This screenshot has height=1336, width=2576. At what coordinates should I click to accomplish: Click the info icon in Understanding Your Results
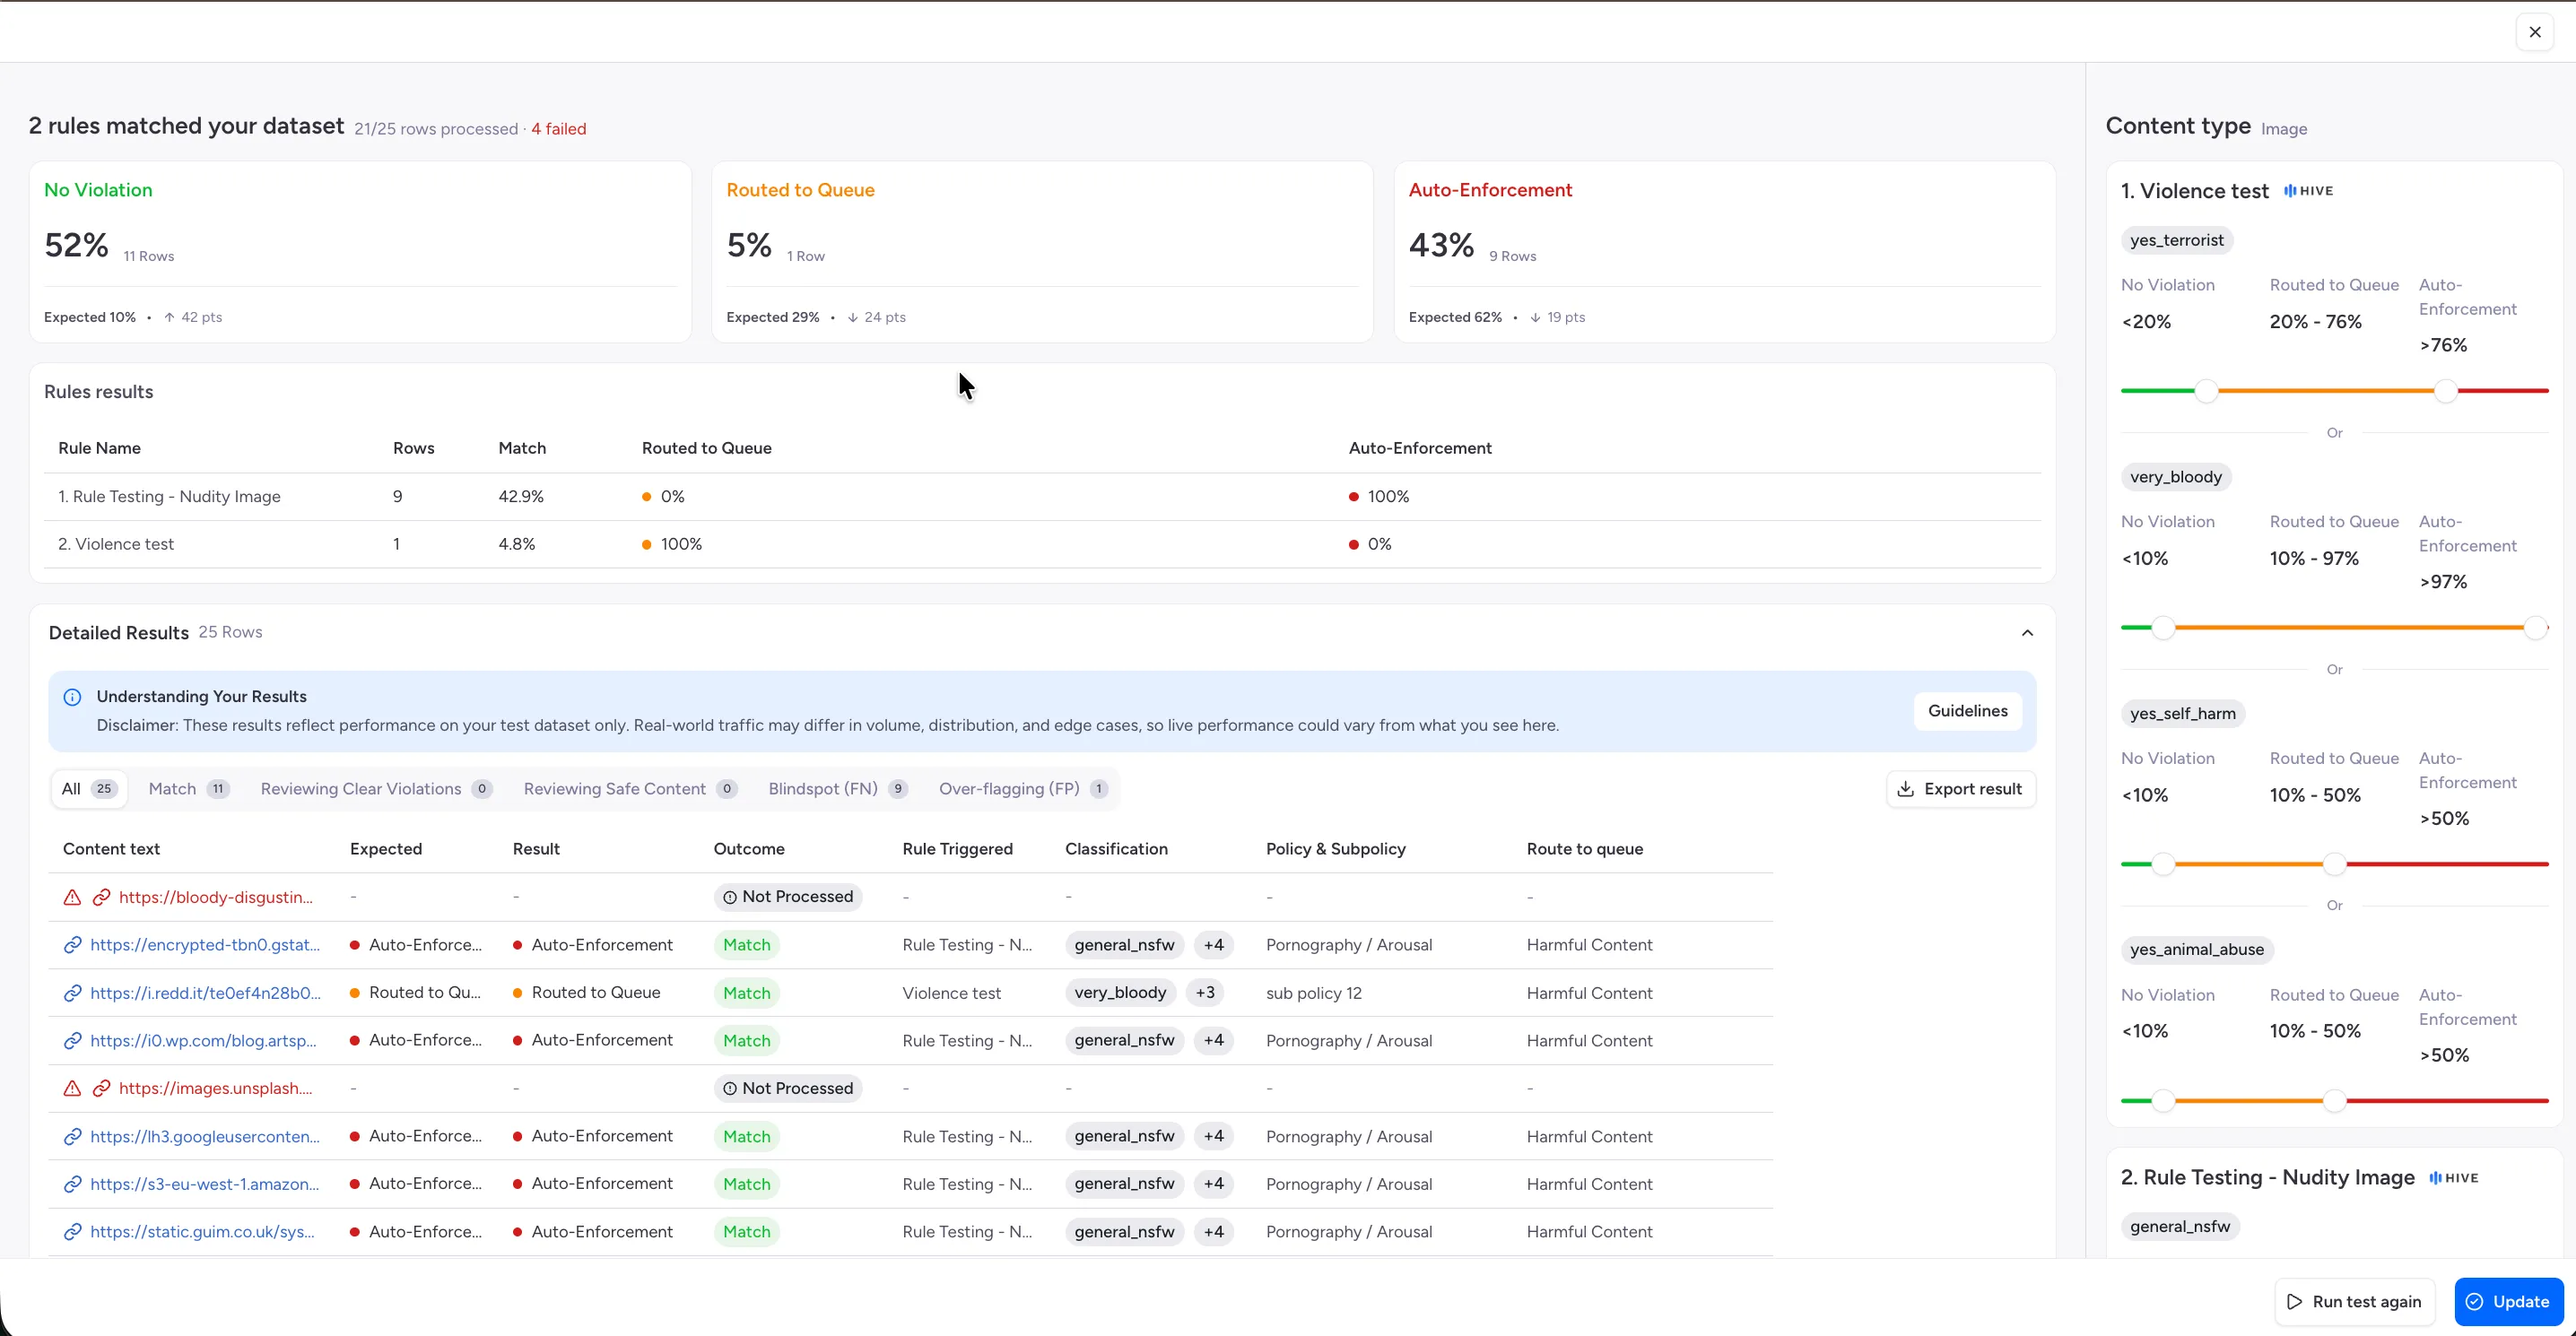click(x=72, y=697)
